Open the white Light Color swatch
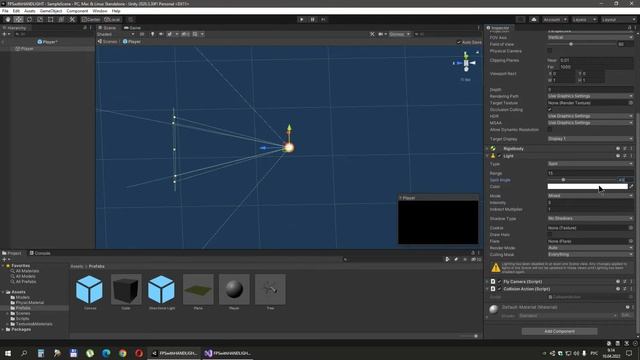Screen dimensions: 640x360 click(x=587, y=186)
